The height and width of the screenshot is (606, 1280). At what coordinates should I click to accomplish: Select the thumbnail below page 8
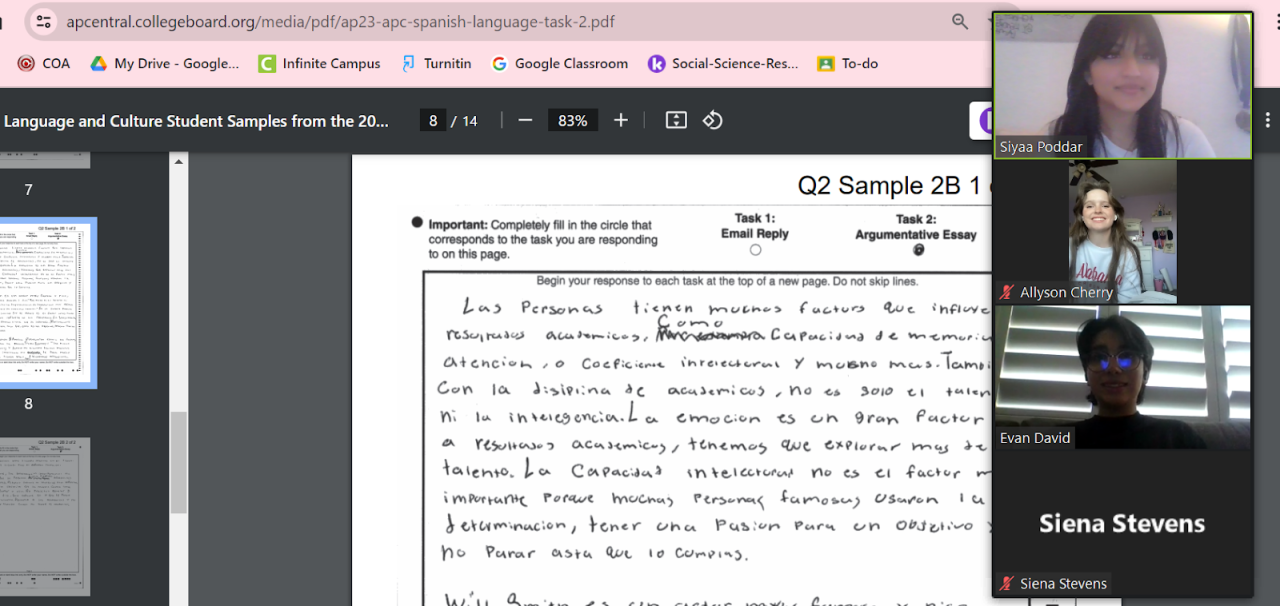[x=45, y=516]
